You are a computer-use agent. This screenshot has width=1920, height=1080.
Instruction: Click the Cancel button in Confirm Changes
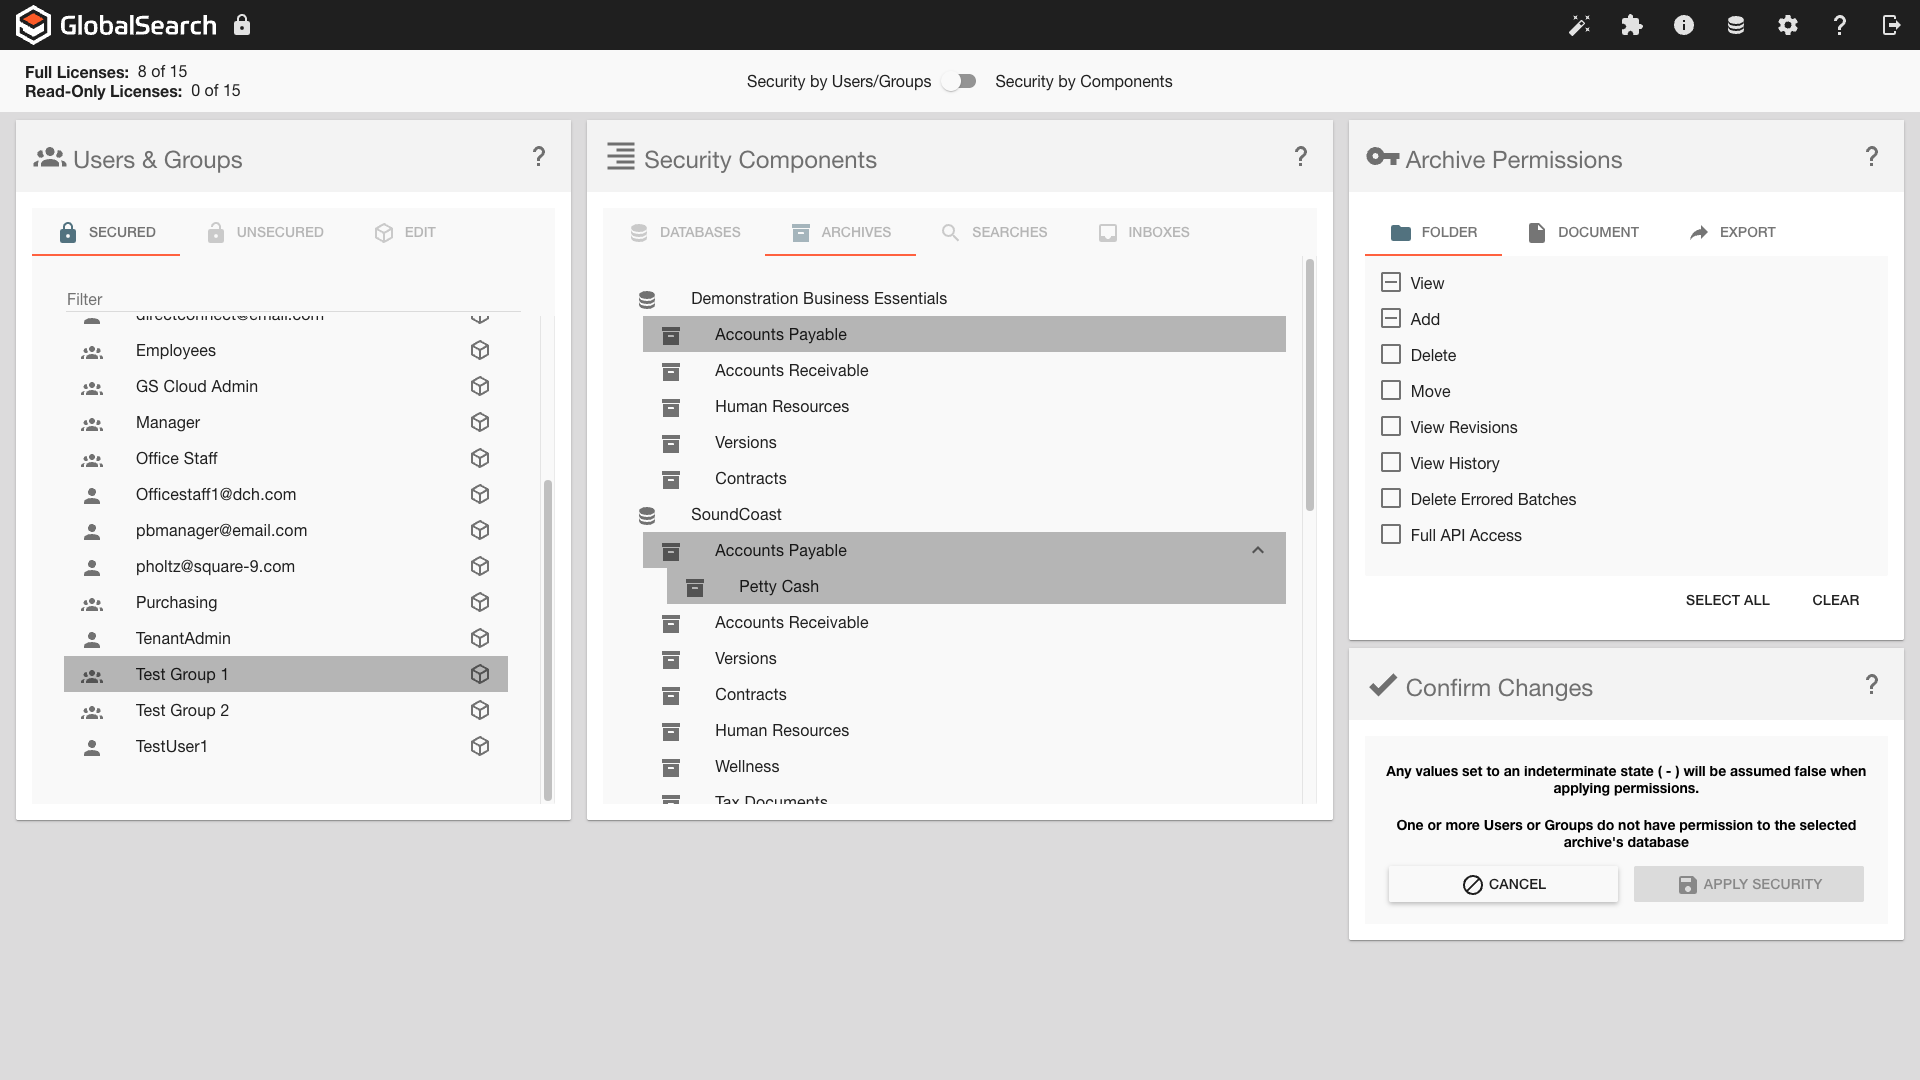point(1503,884)
